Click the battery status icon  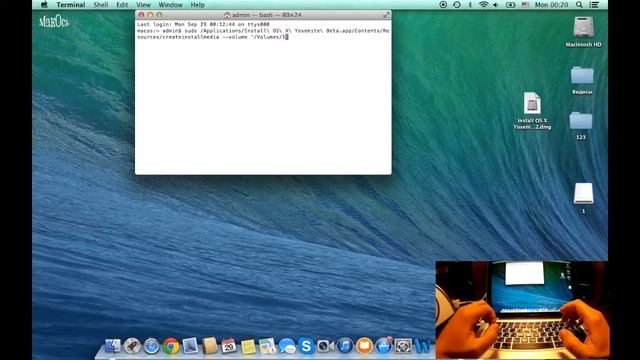511,5
